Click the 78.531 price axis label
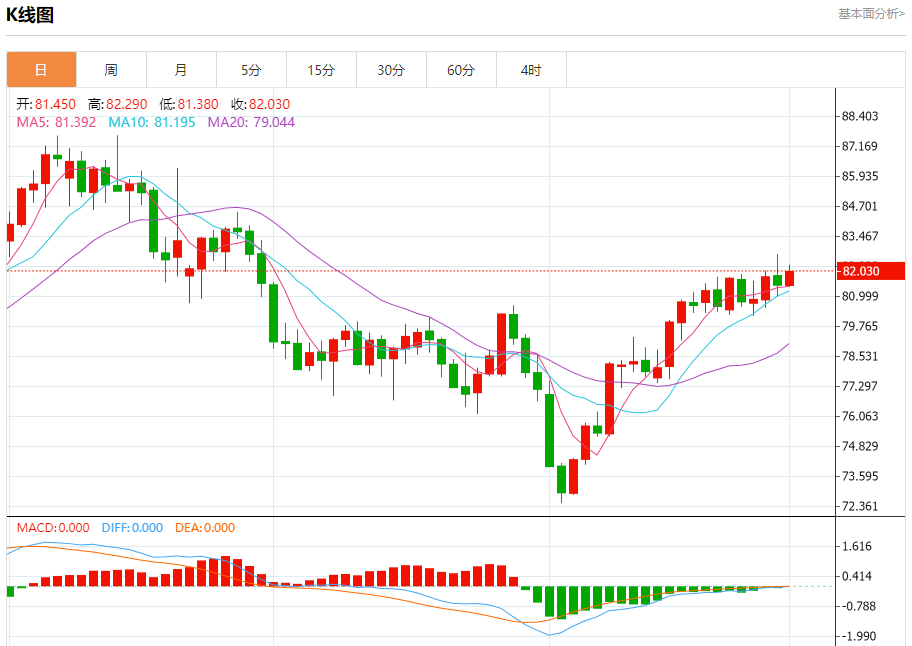The image size is (912, 646). click(x=860, y=356)
